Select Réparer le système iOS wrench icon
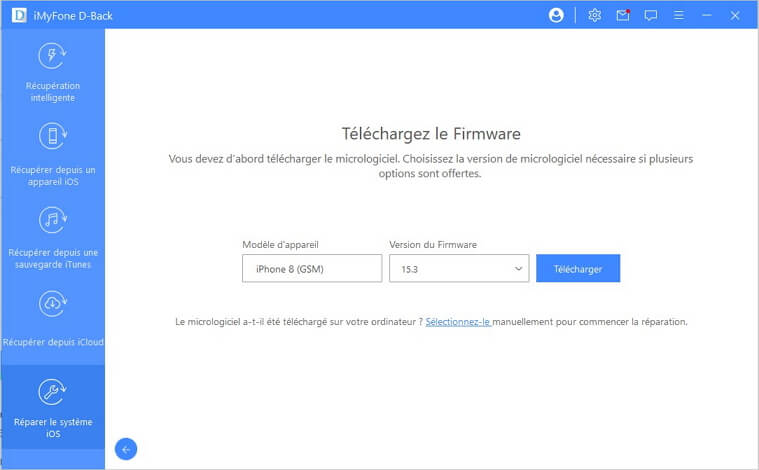 coord(52,392)
